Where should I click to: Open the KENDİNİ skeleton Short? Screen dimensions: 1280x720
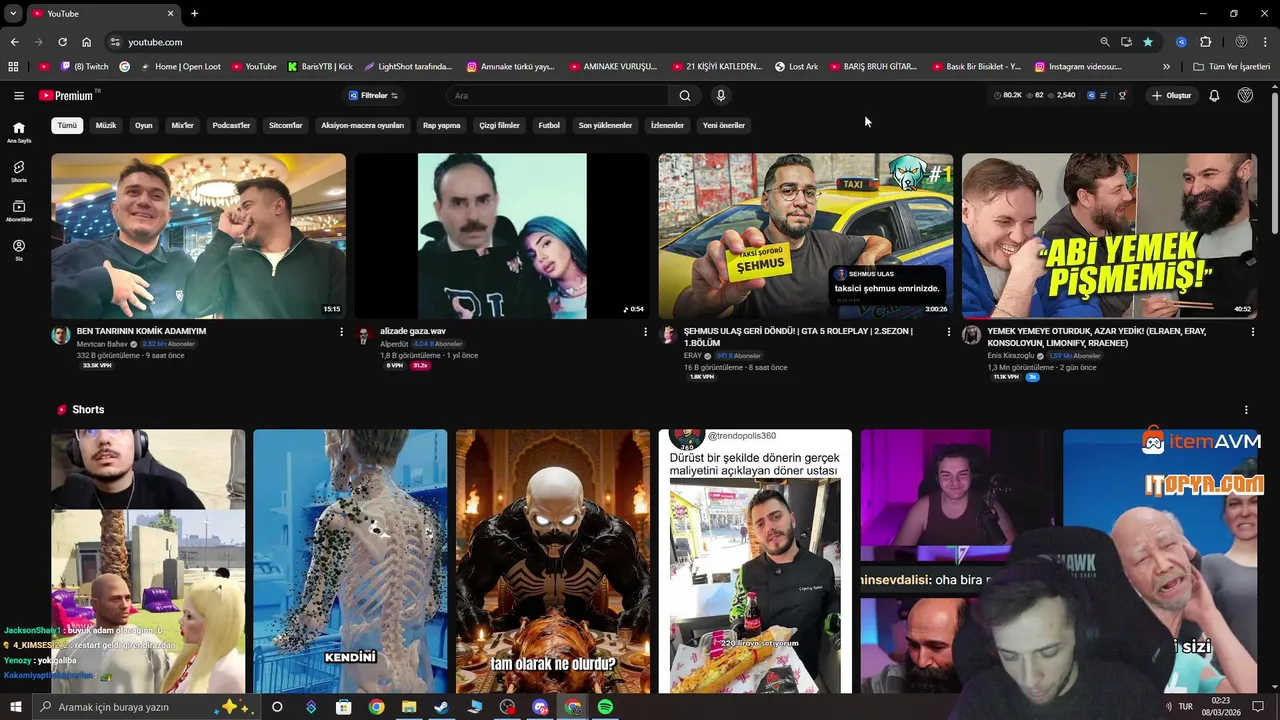point(350,561)
